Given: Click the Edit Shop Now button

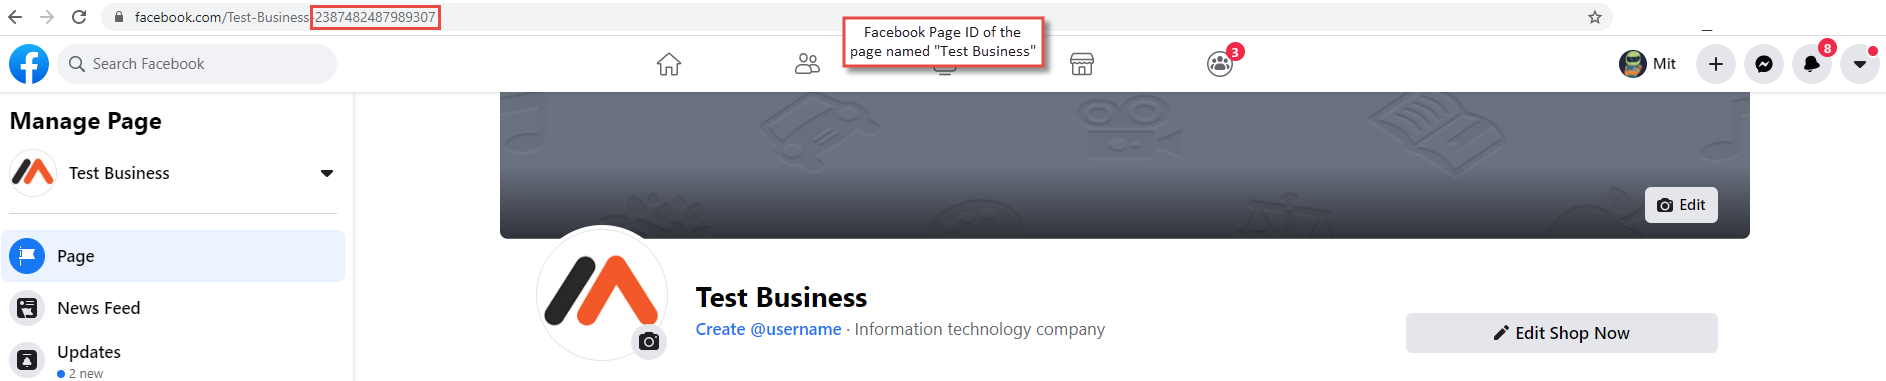Looking at the screenshot, I should [1562, 333].
